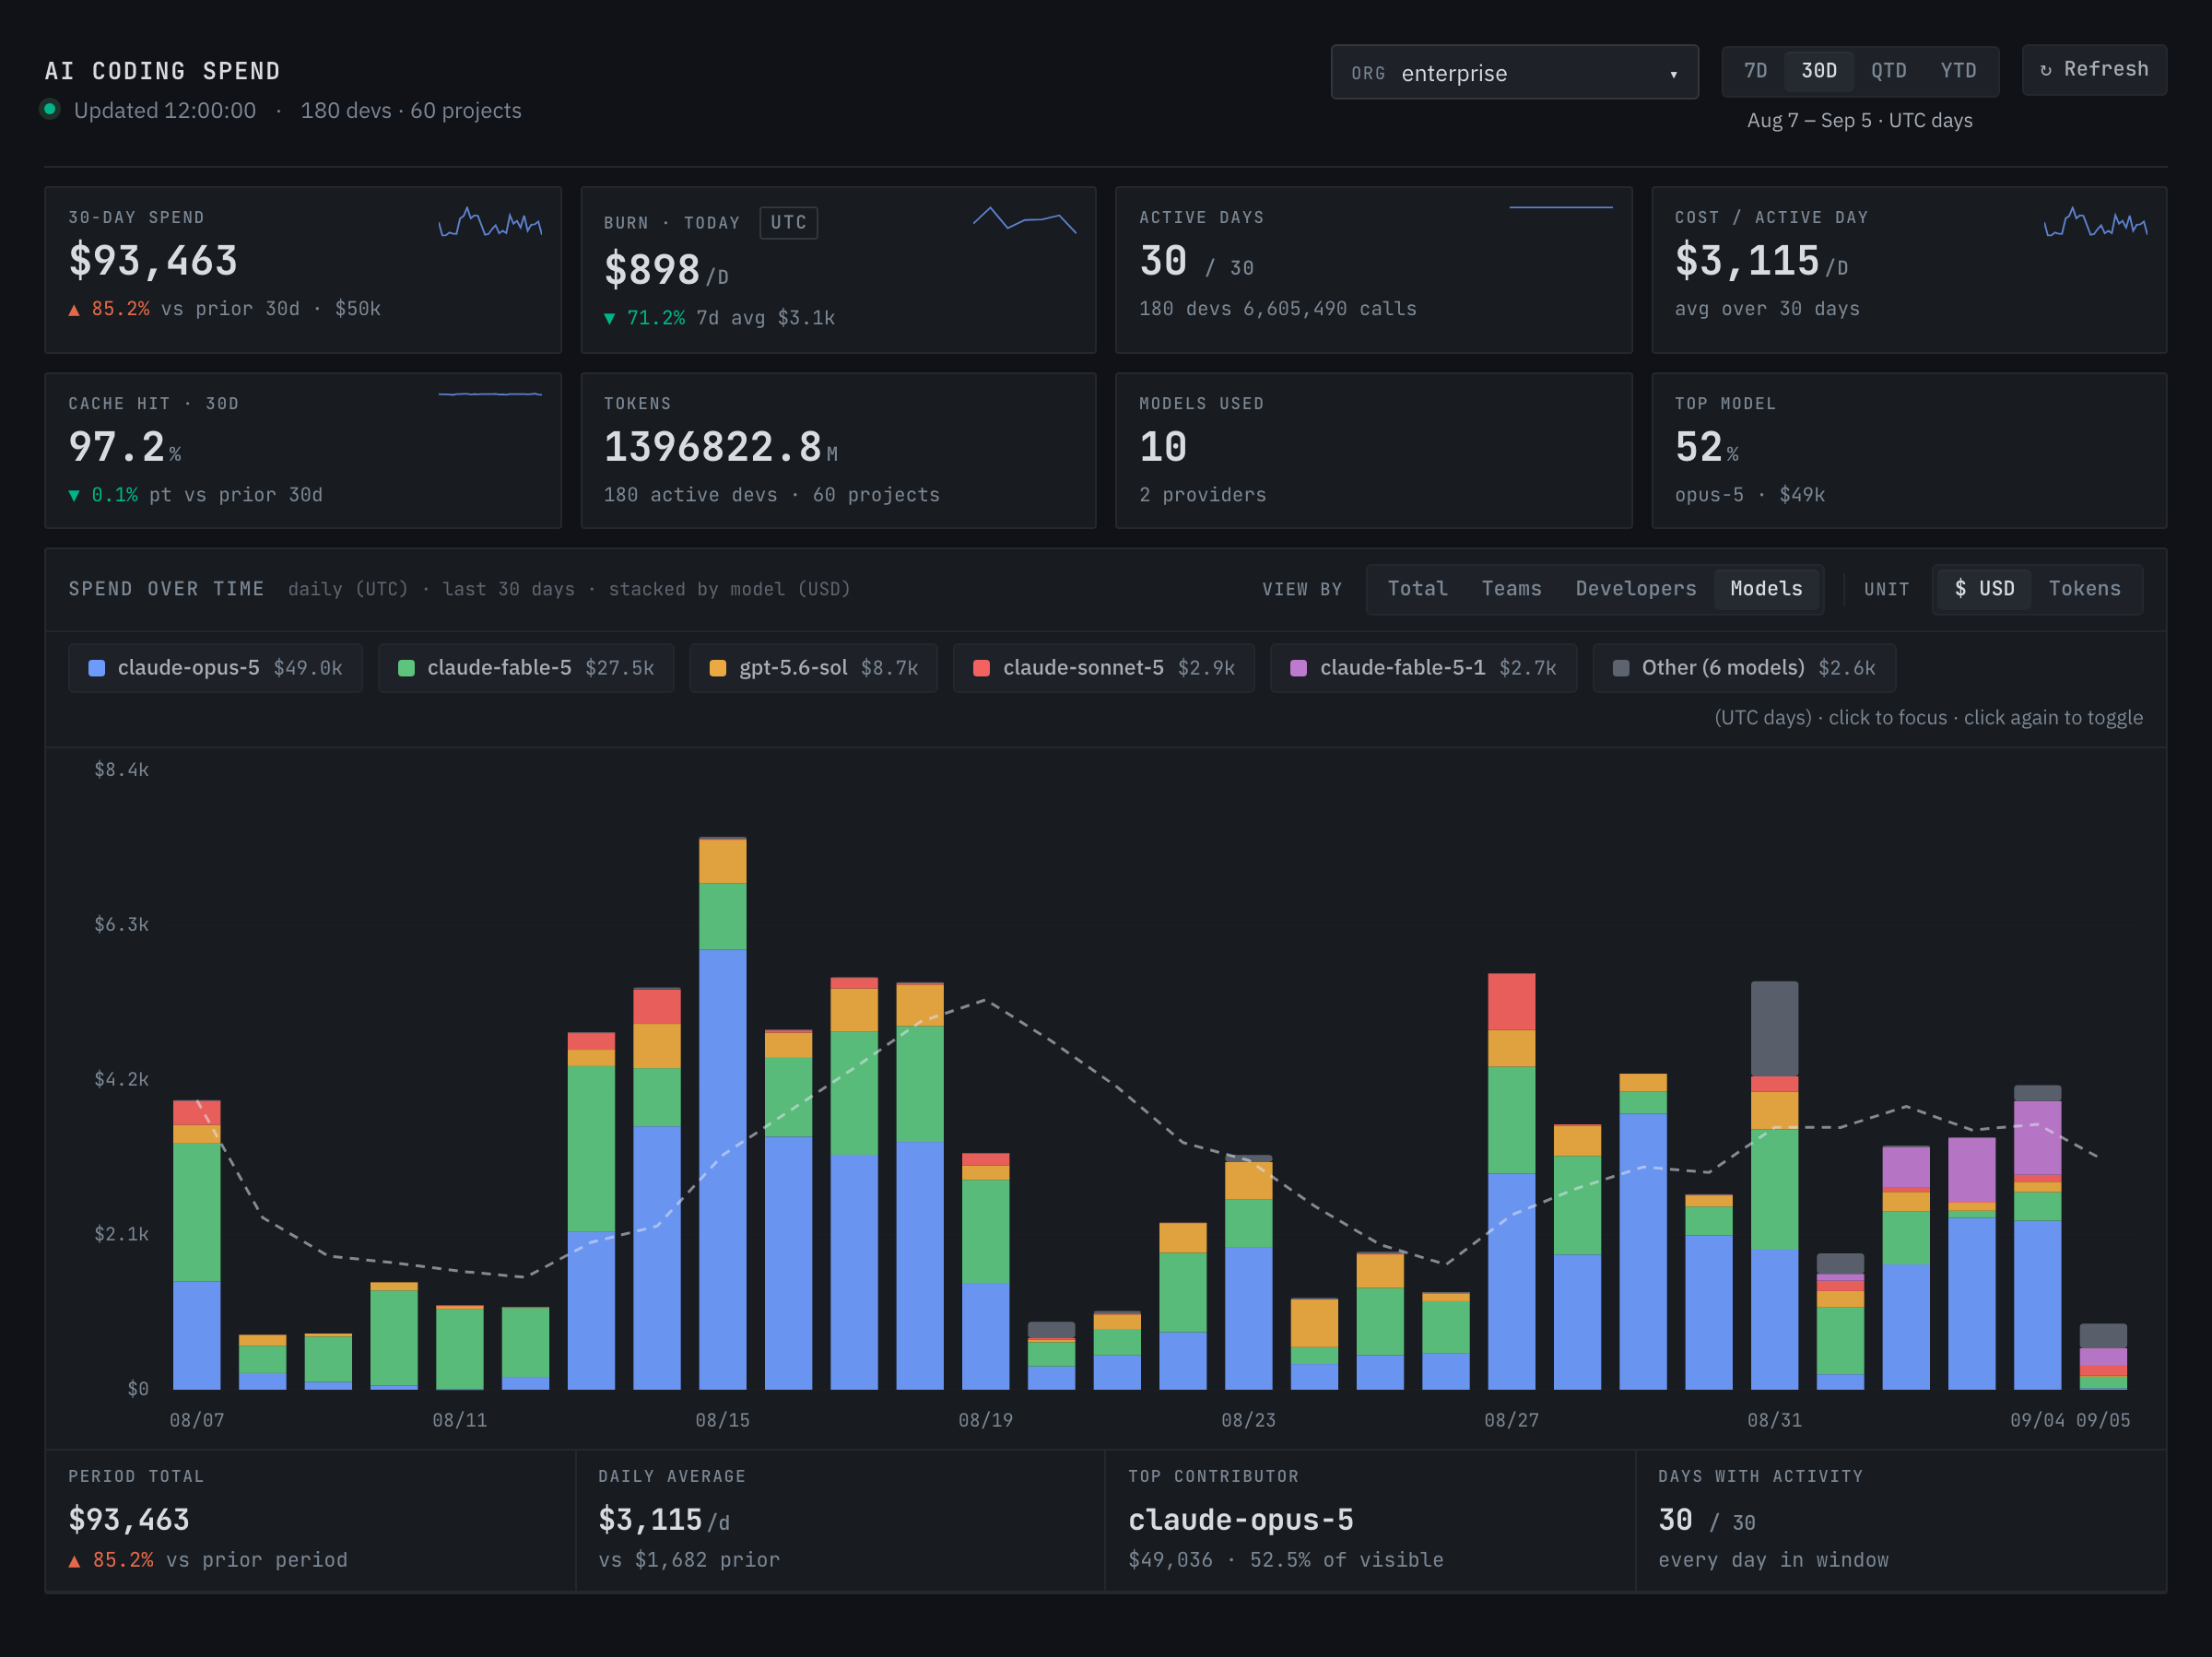
Task: Click the Models Used 10 value
Action: 1163,447
